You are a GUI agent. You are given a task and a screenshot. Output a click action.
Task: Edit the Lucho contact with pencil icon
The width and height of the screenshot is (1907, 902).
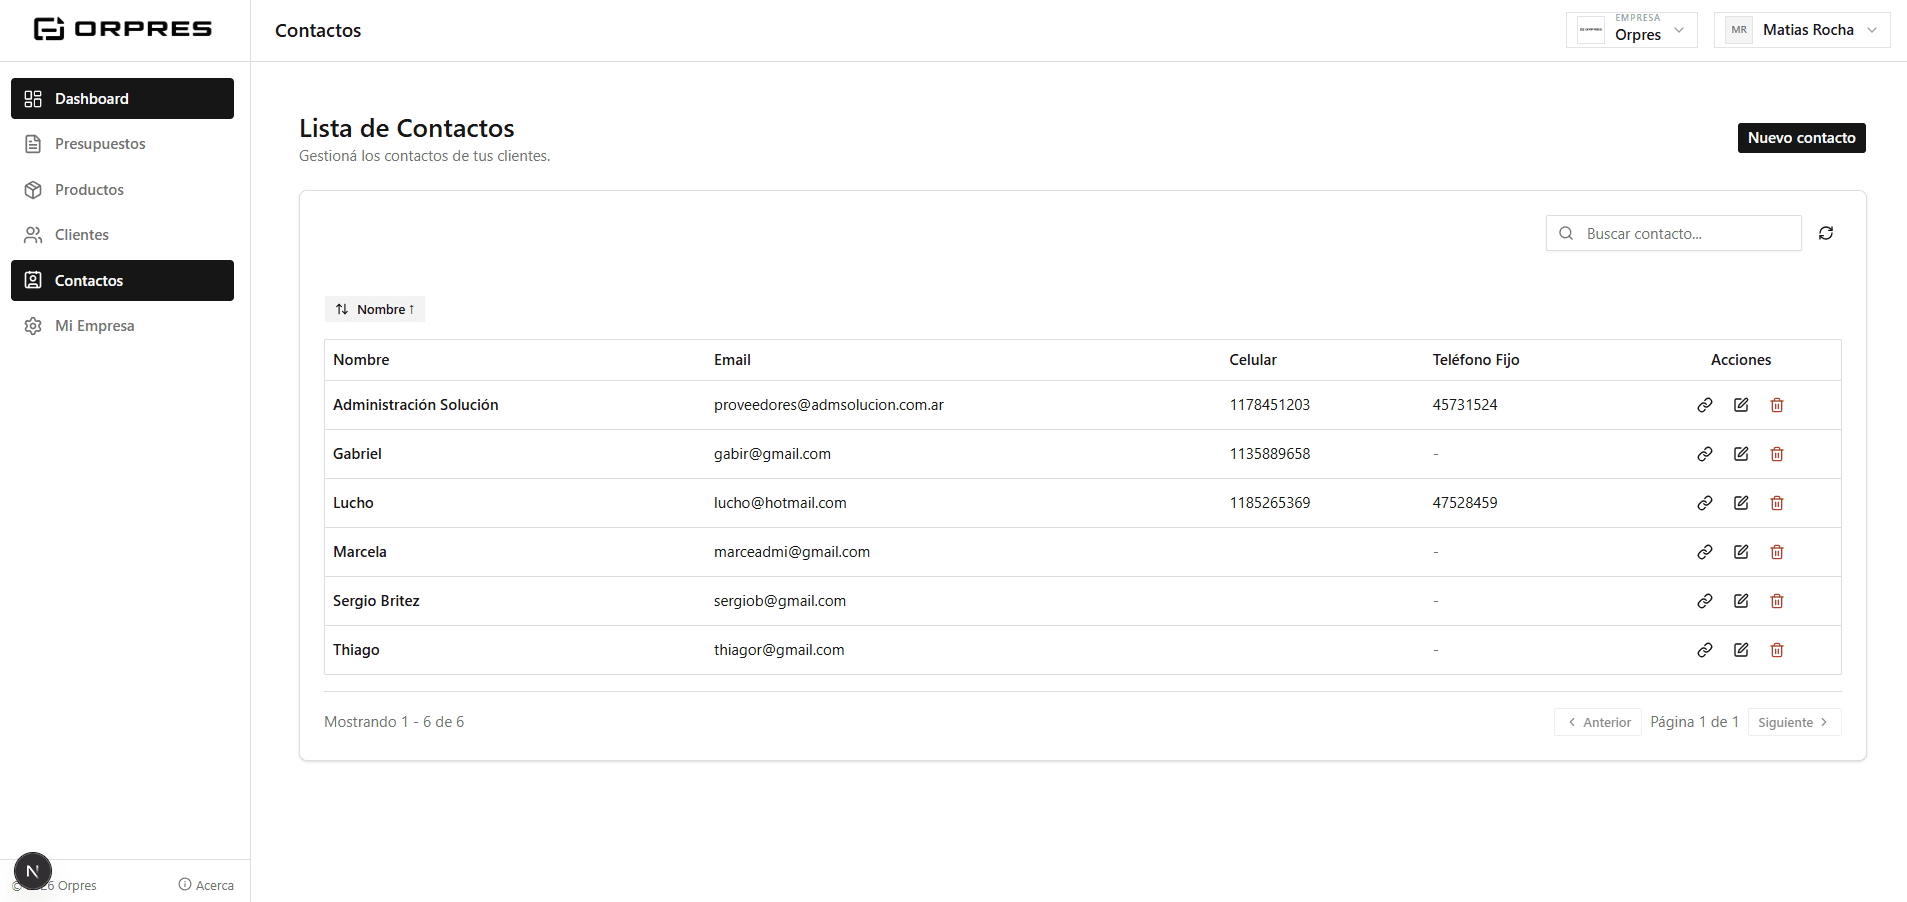1740,503
